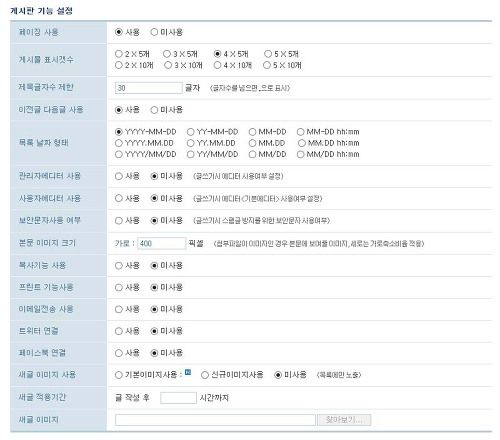Pick the MM/DD hh:mm date format
The image size is (500, 440).
[x=300, y=154]
